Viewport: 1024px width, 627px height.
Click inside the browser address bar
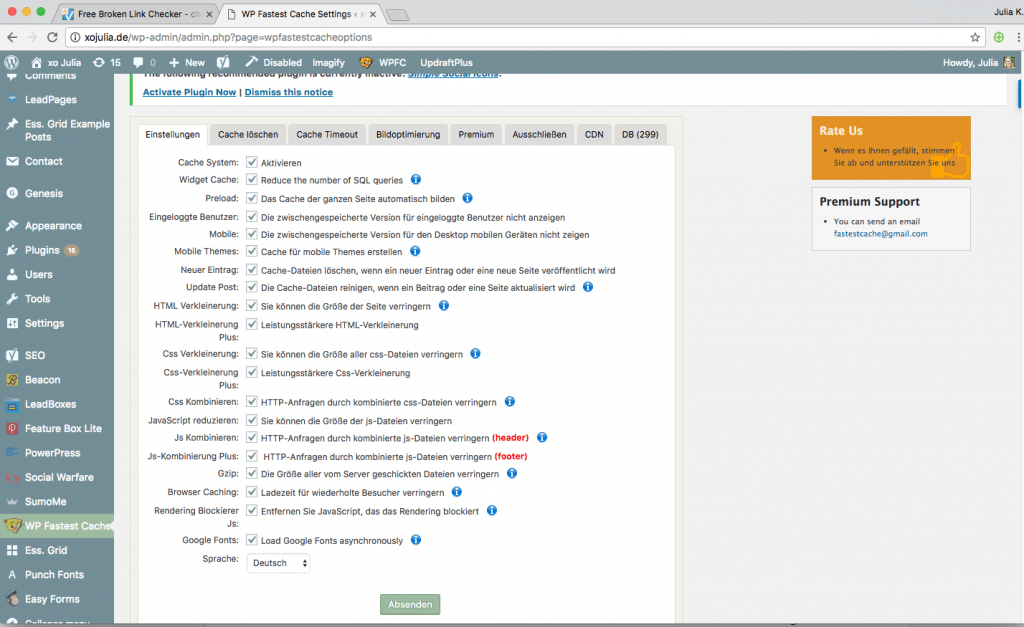(x=300, y=35)
